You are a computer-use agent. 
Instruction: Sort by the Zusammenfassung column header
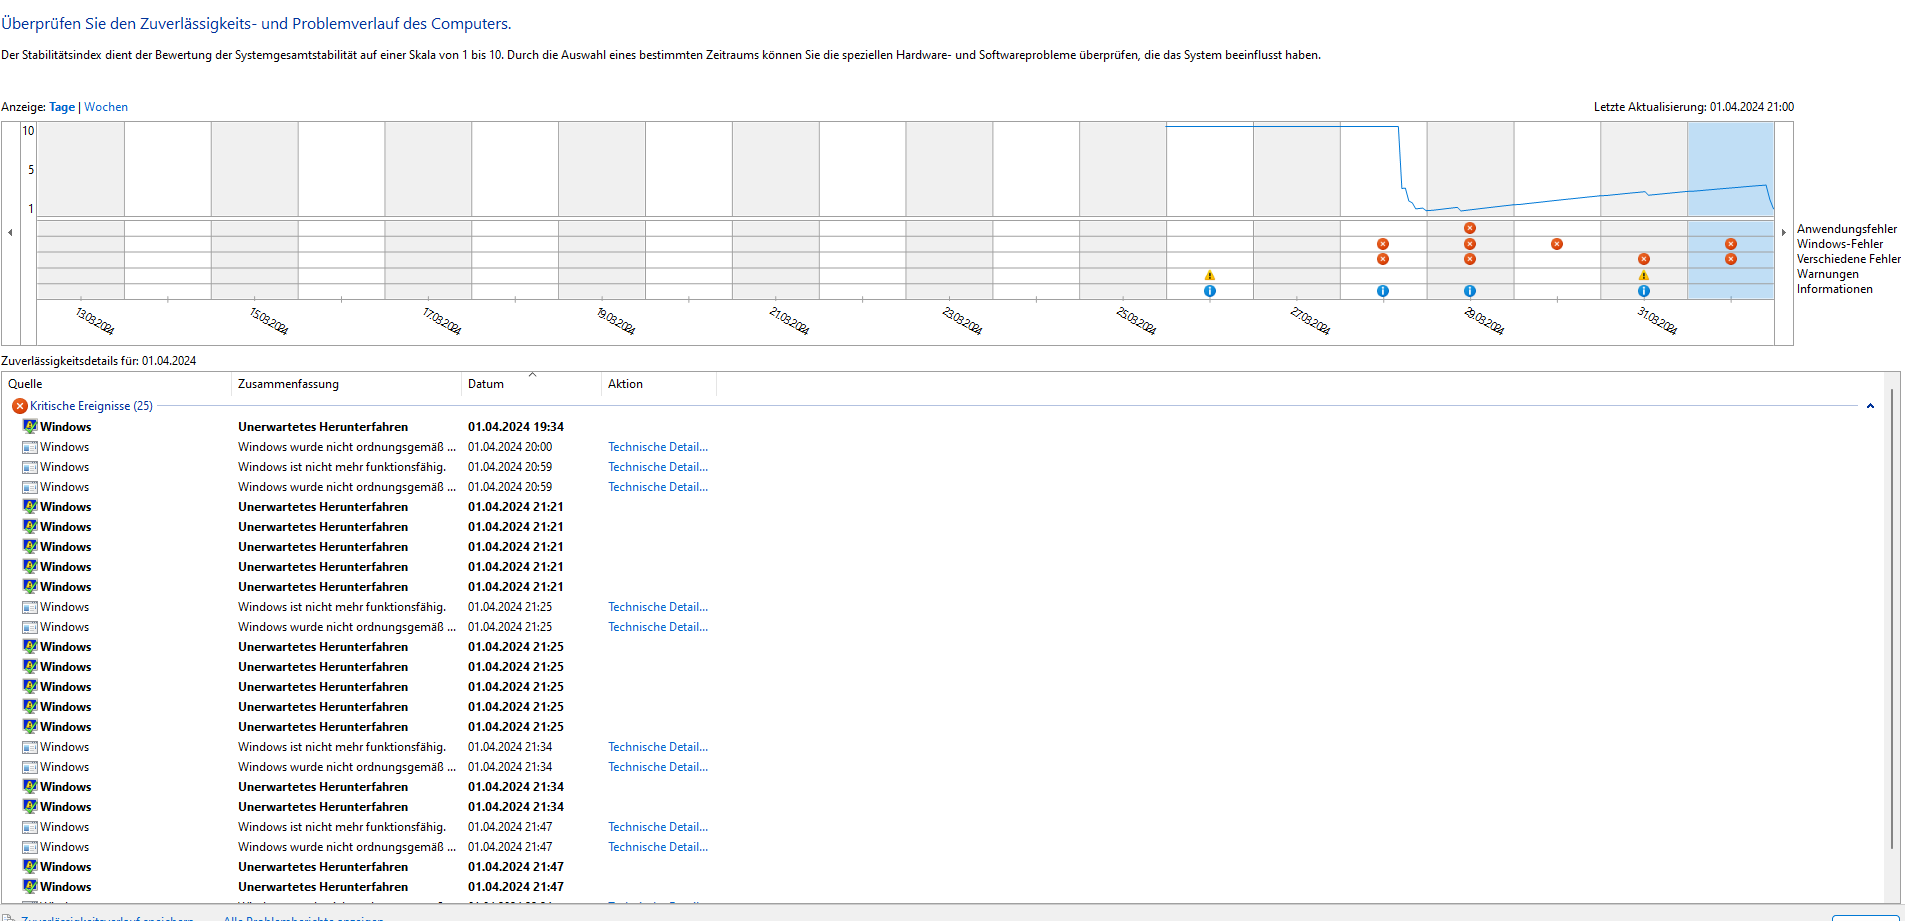346,384
